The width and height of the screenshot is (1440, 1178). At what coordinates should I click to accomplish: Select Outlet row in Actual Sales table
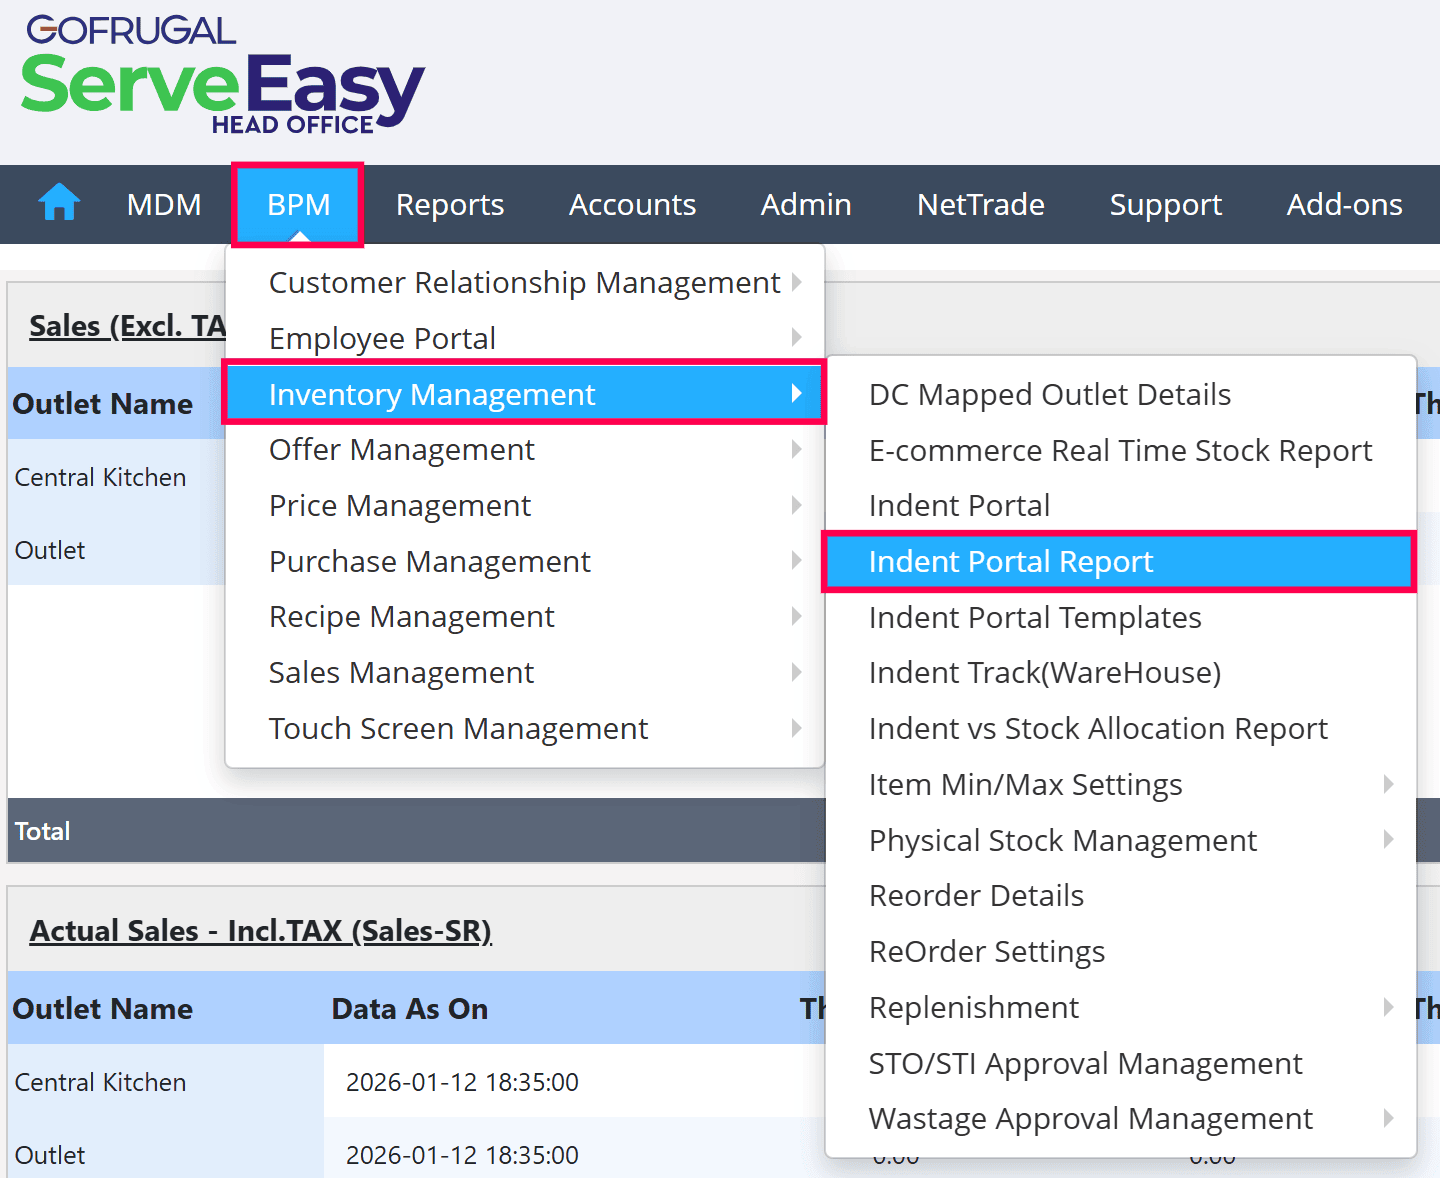50,1155
